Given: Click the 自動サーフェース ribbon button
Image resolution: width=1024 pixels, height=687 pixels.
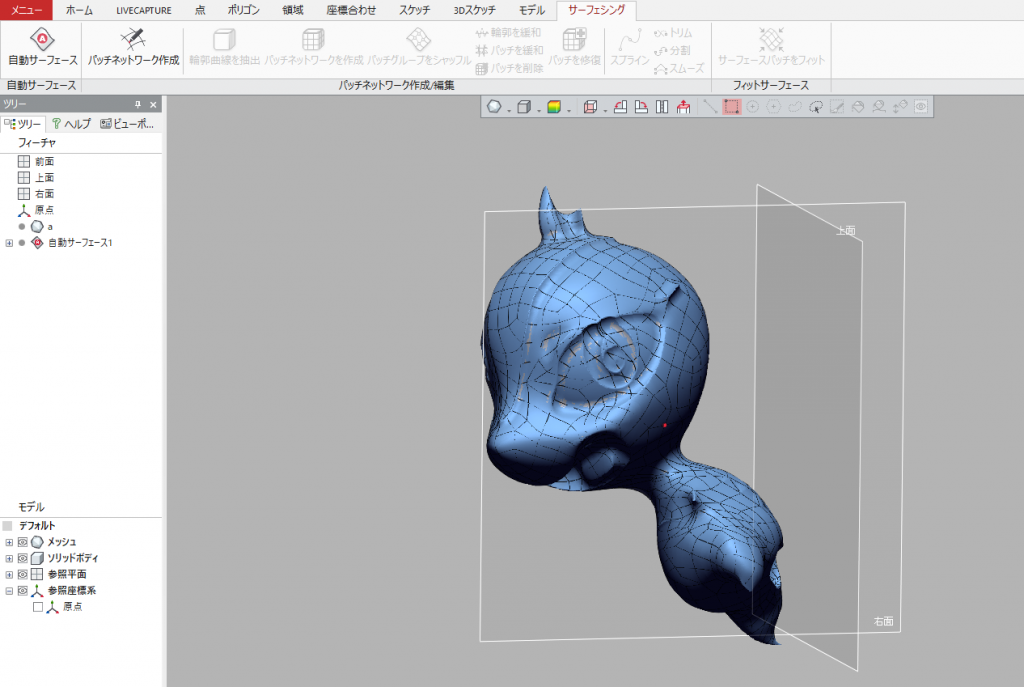Looking at the screenshot, I should [42, 47].
